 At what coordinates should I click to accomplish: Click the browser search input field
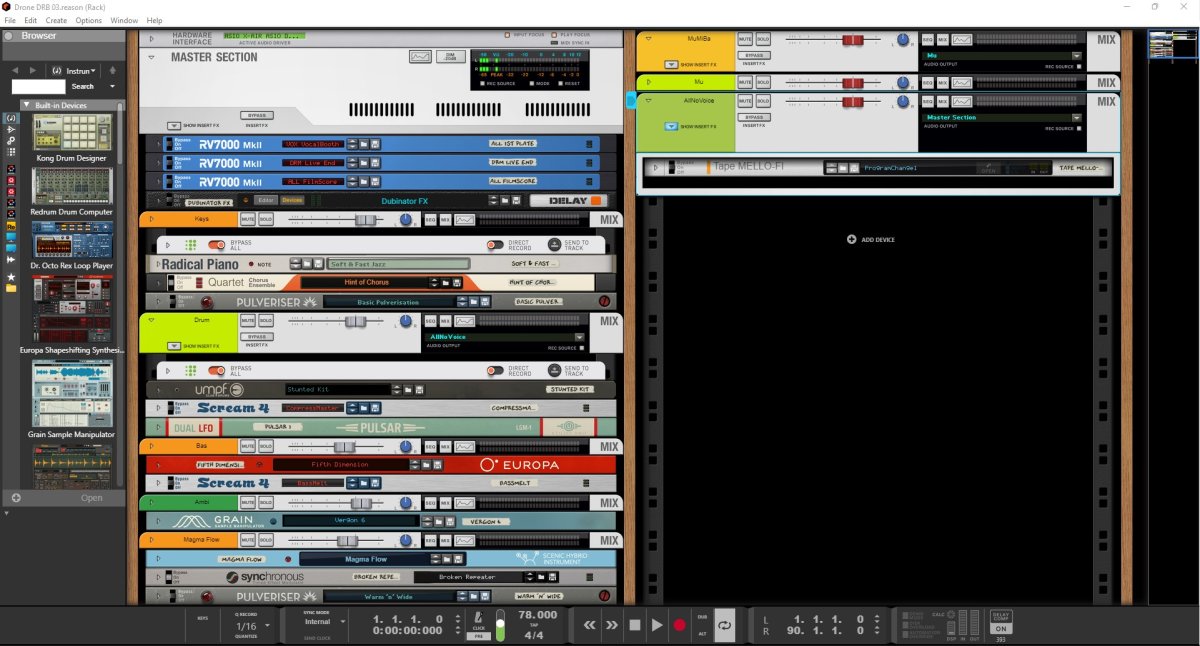pyautogui.click(x=38, y=87)
